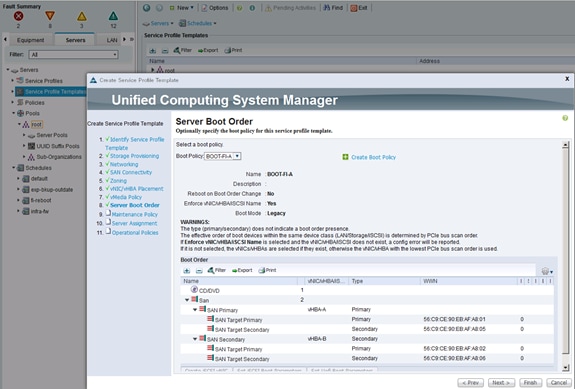
Task: Go to vMedia Policy step
Action: tap(126, 197)
